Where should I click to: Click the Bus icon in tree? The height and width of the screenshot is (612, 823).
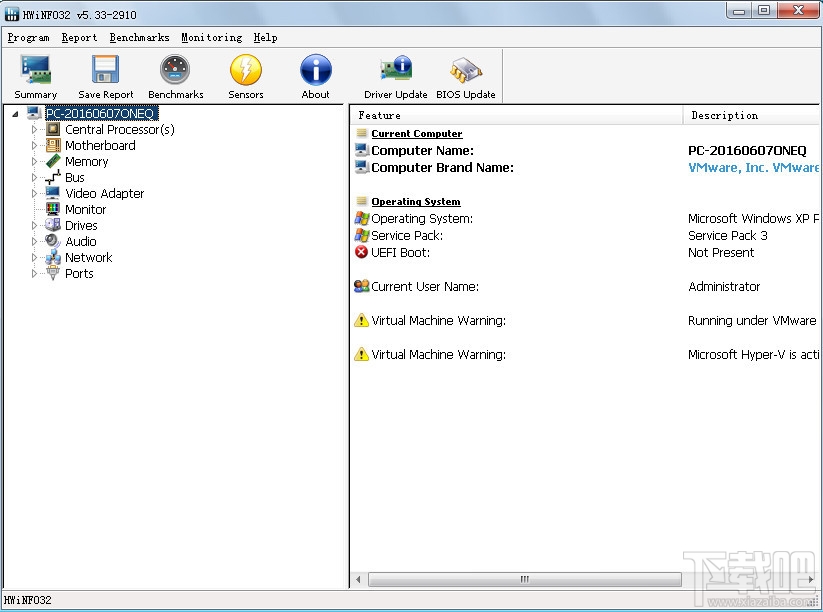tap(53, 177)
